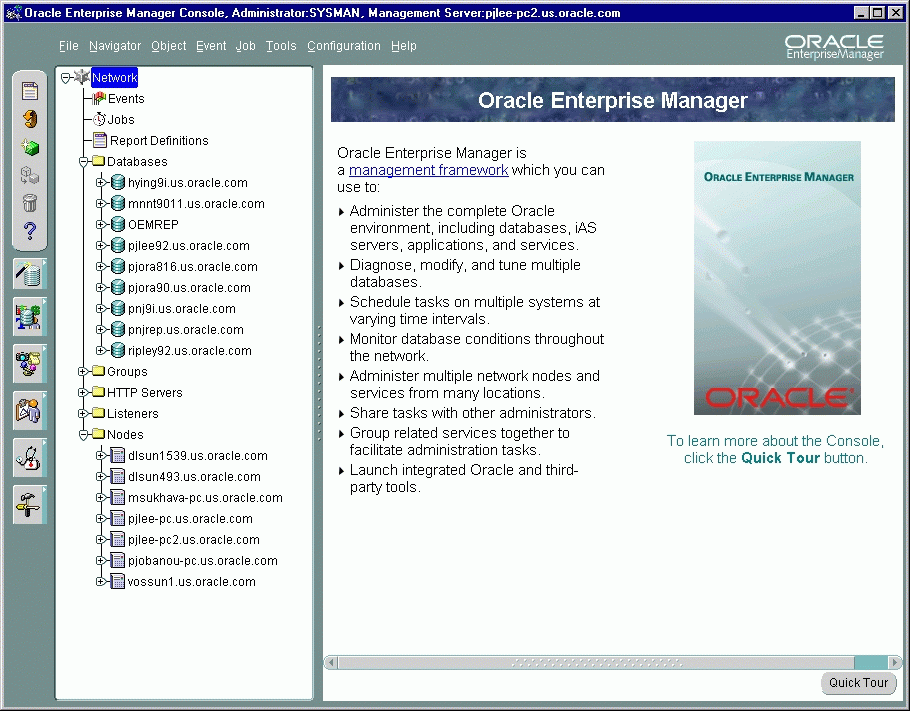Open the Diagnostics stethoscope tool drawer
Screen dimensions: 910x711
click(x=29, y=458)
